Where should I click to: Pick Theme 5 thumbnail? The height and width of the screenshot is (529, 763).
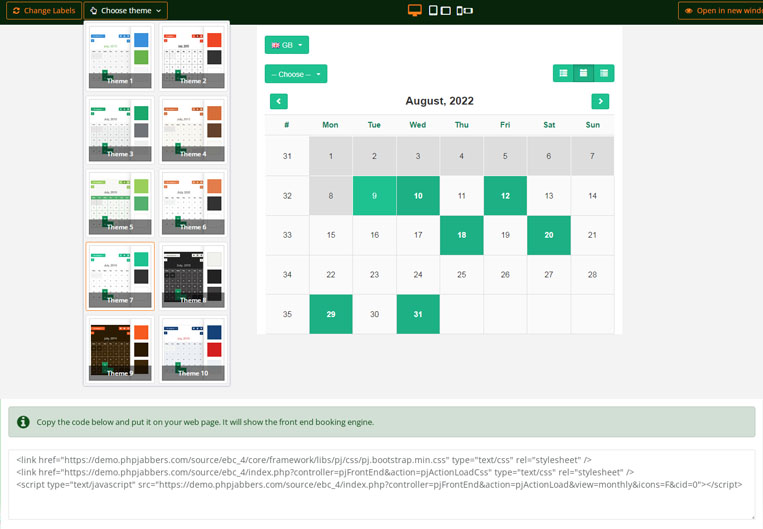pyautogui.click(x=120, y=203)
